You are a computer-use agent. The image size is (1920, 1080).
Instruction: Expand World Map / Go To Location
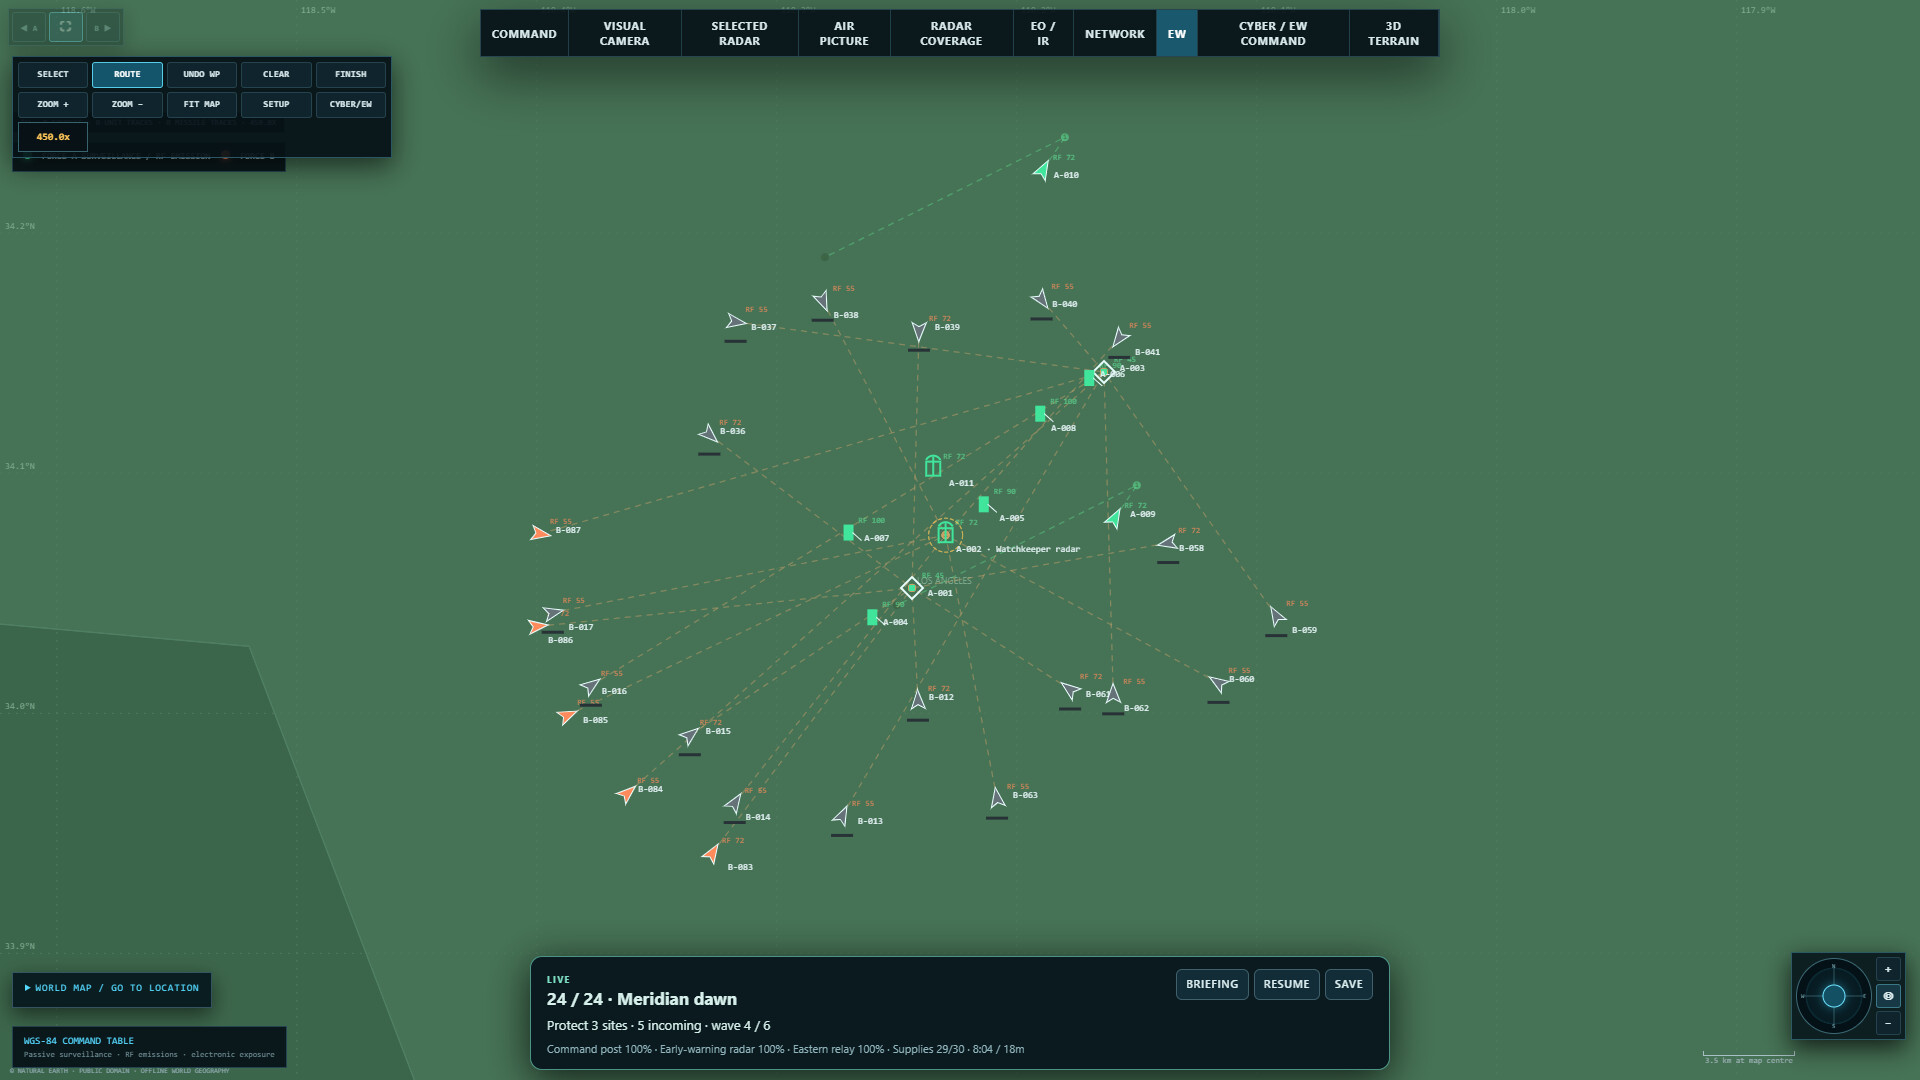pos(112,988)
